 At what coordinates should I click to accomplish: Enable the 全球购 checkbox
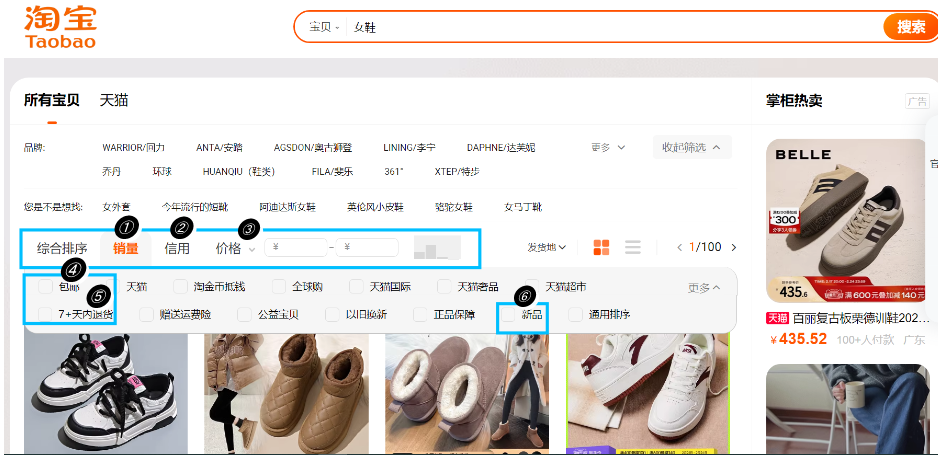279,287
